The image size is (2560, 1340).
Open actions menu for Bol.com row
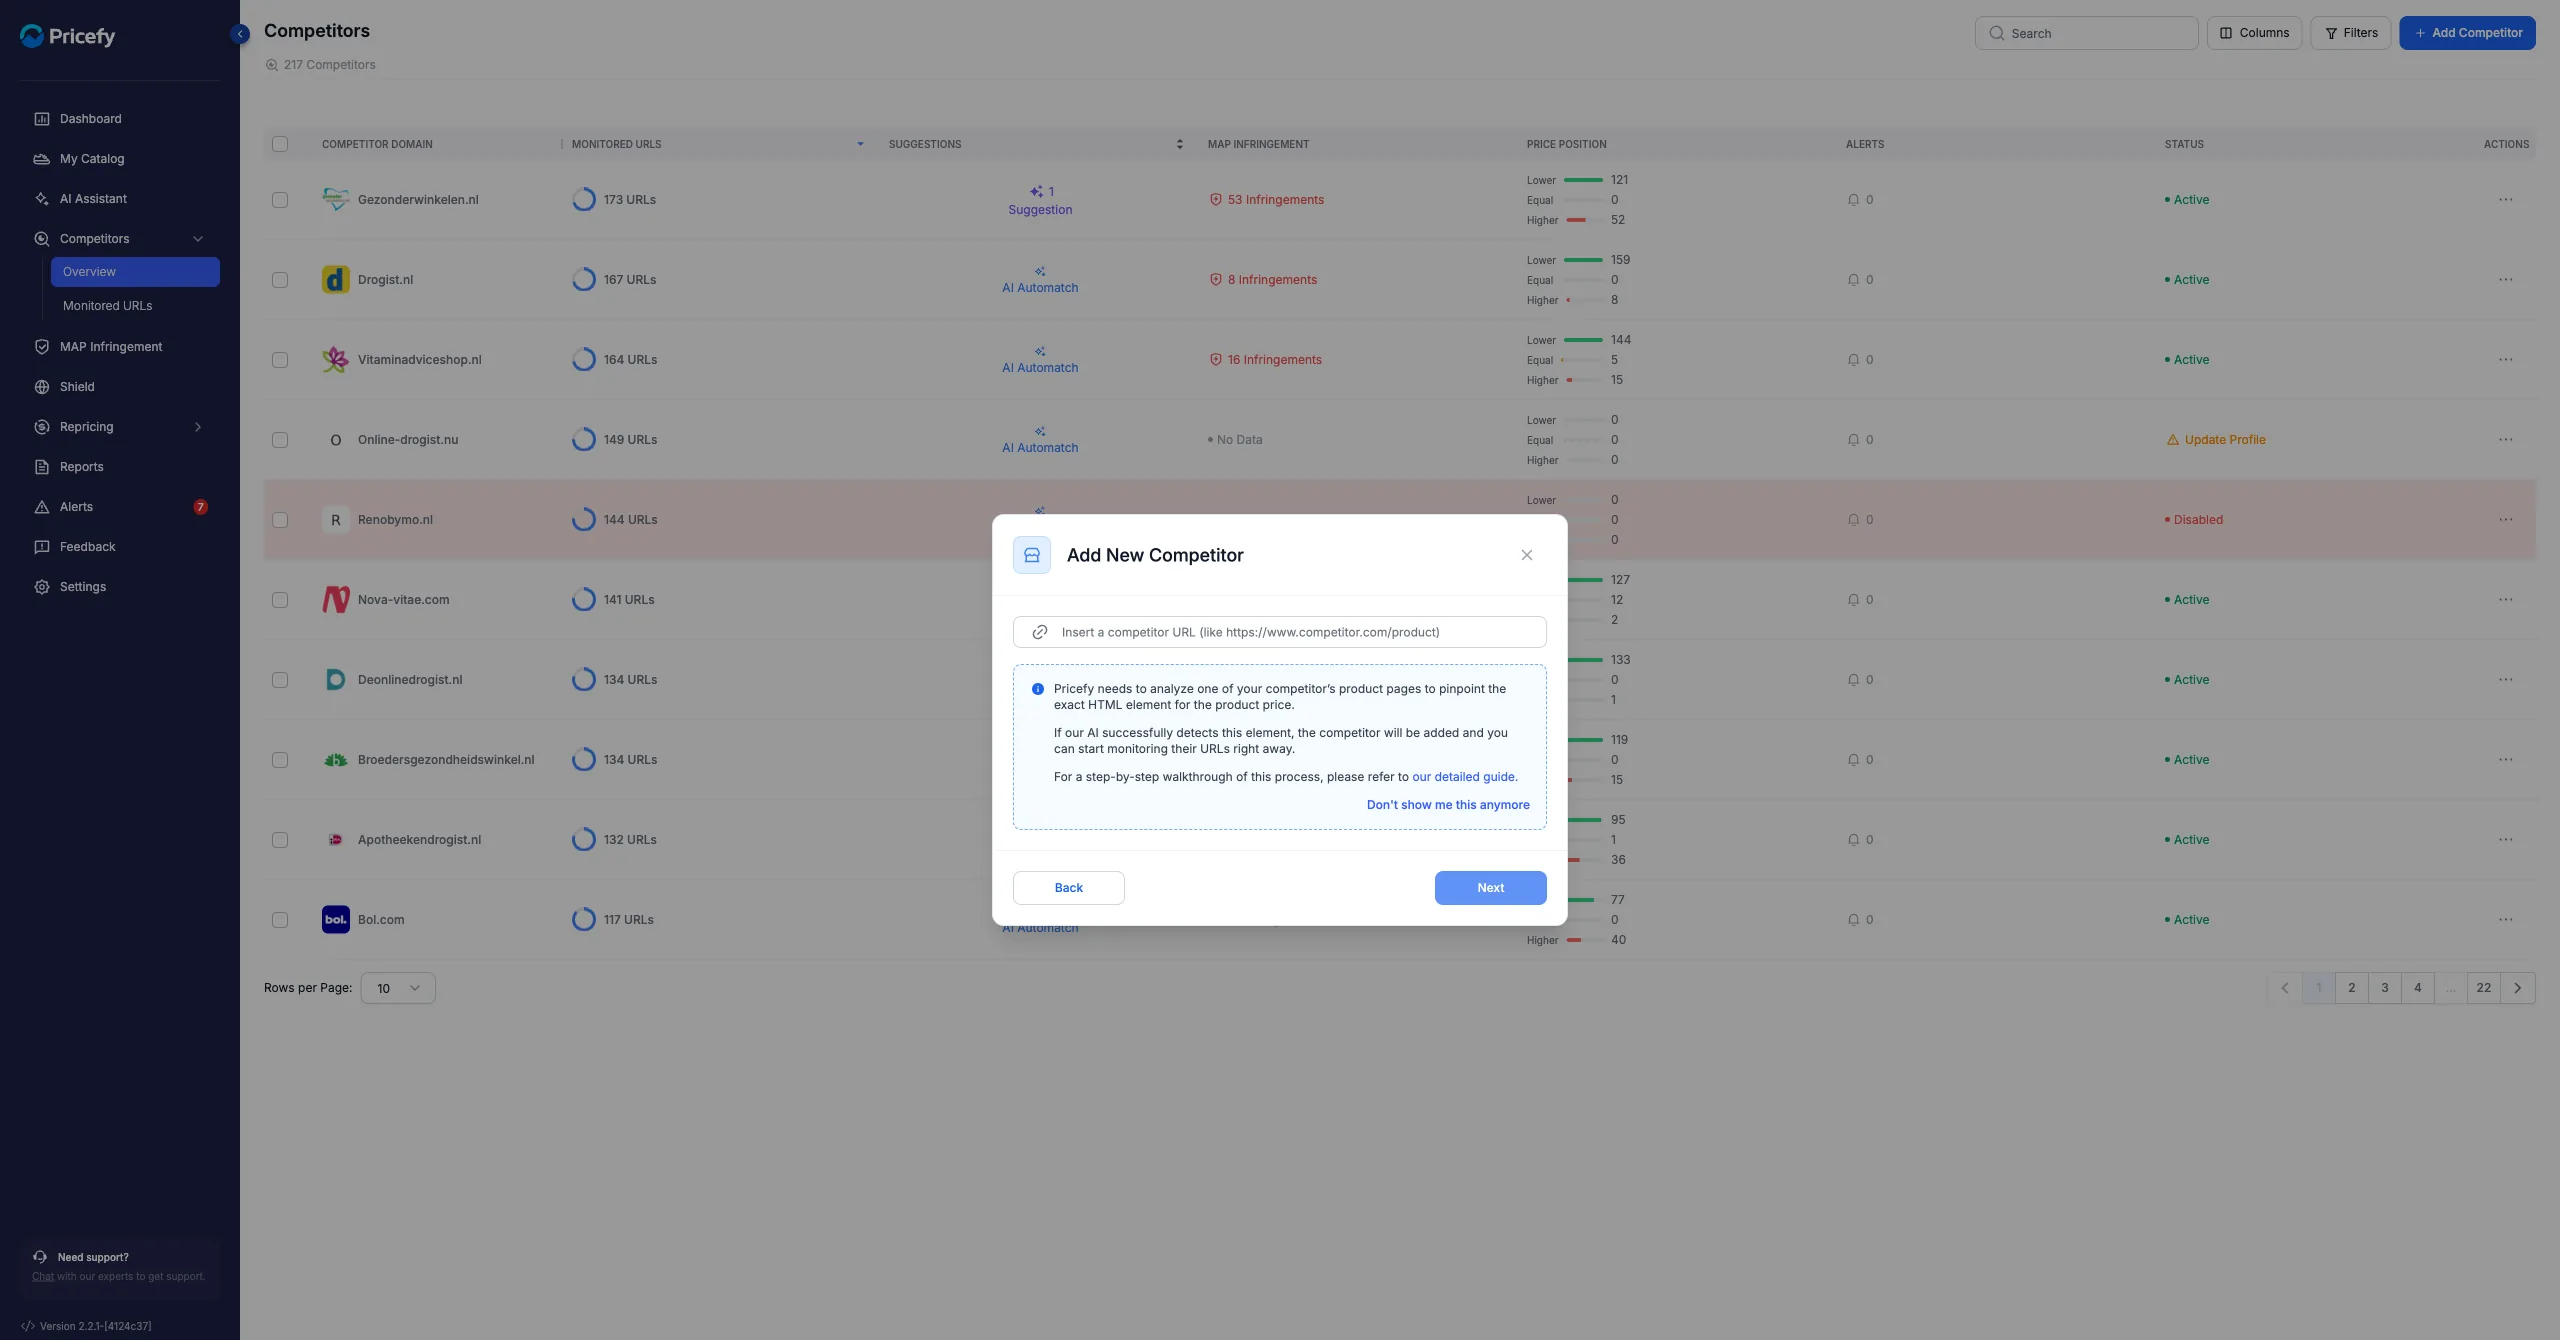pos(2505,920)
